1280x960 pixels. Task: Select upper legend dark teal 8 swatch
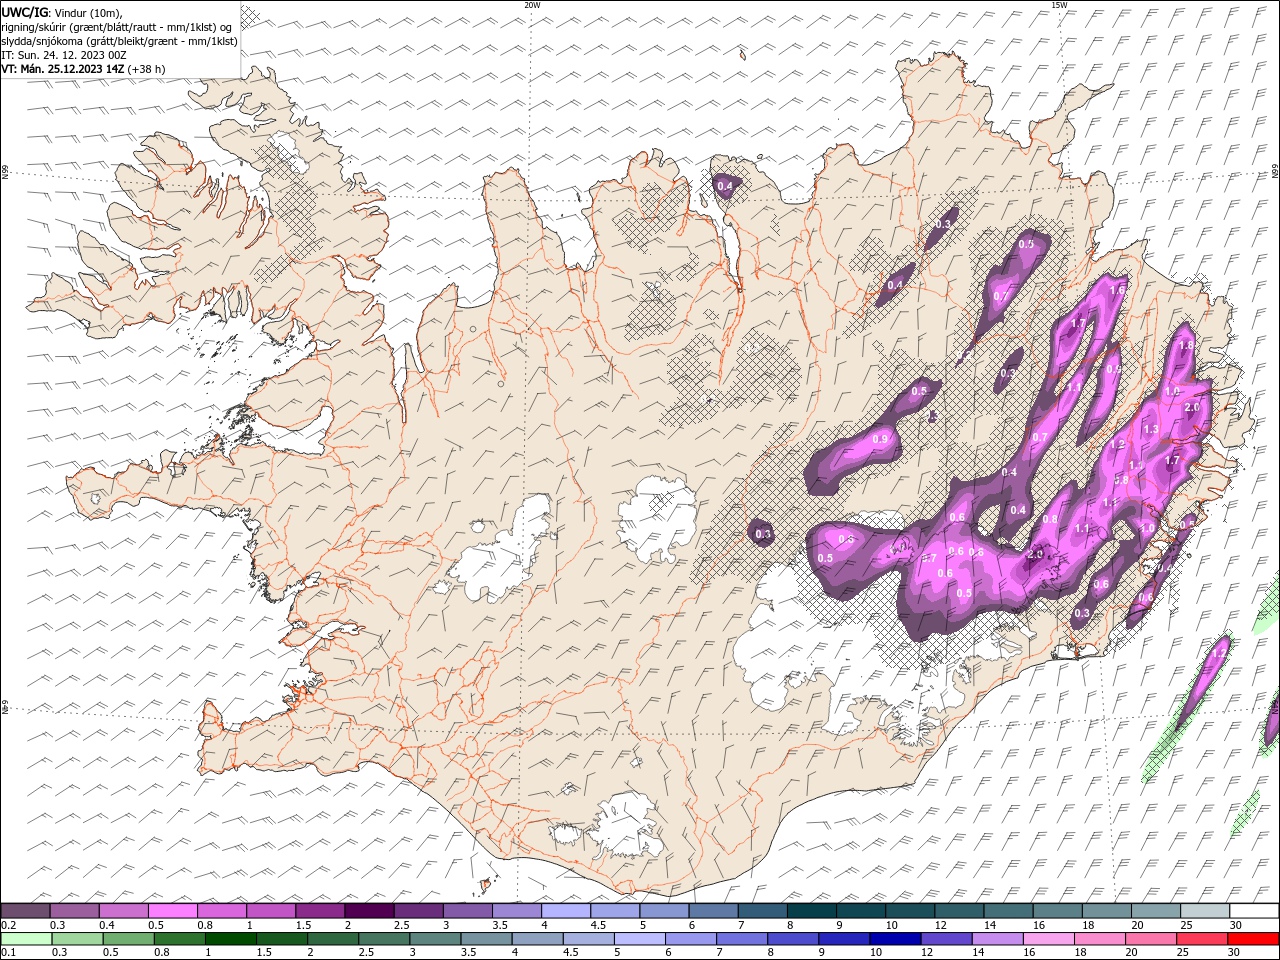pos(811,911)
